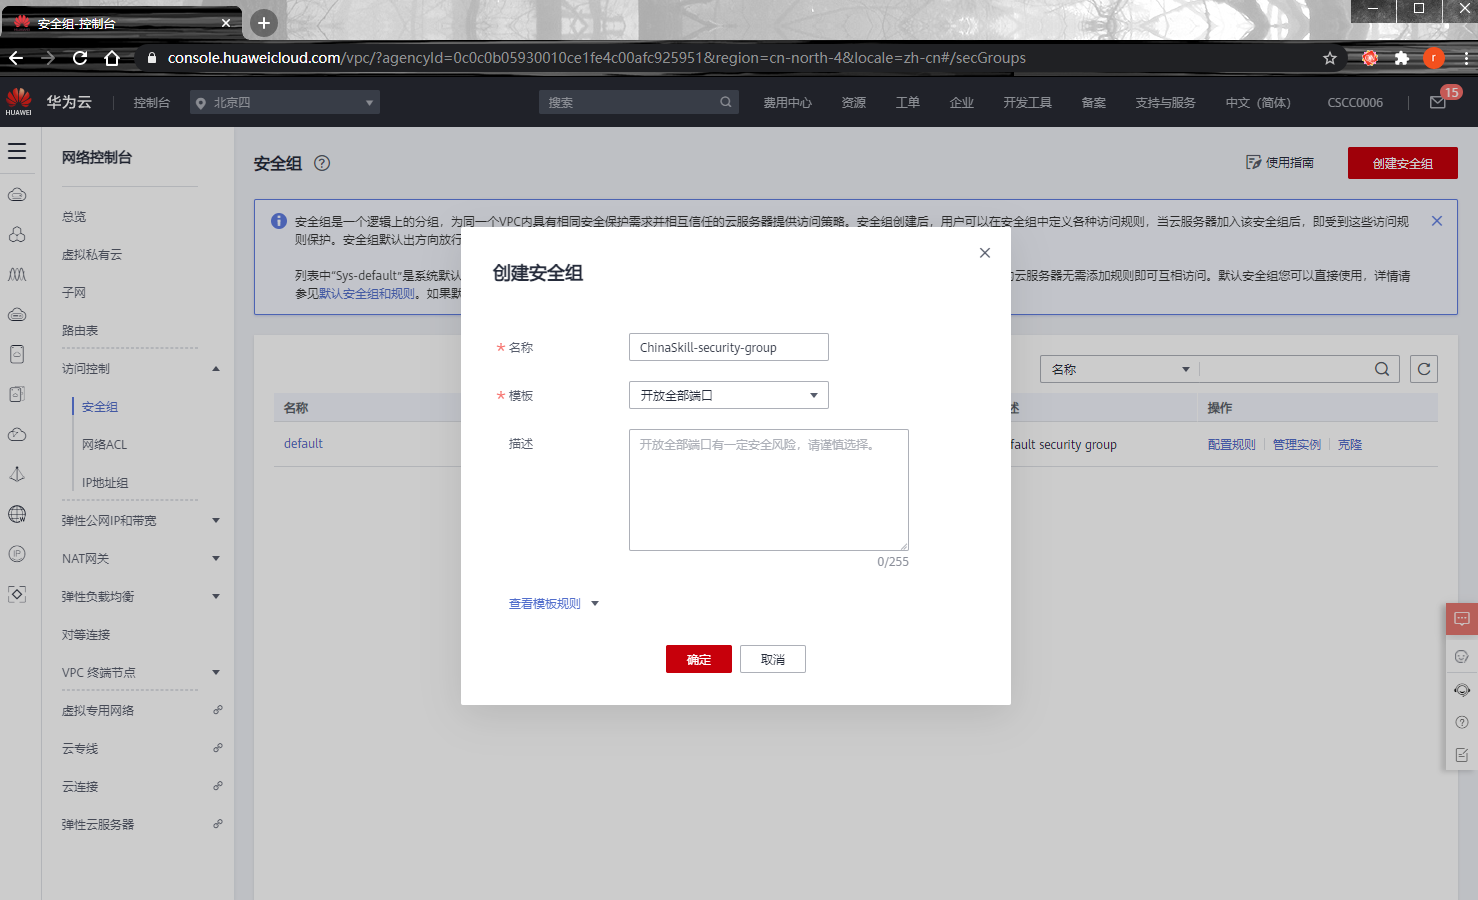Close the 创建安全组 dialog with X

pos(985,253)
